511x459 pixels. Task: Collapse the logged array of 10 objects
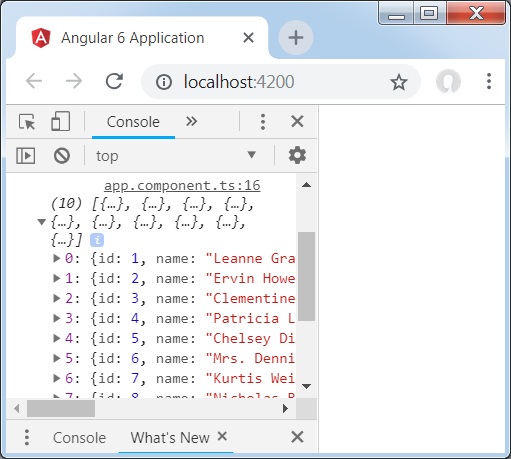(x=42, y=222)
